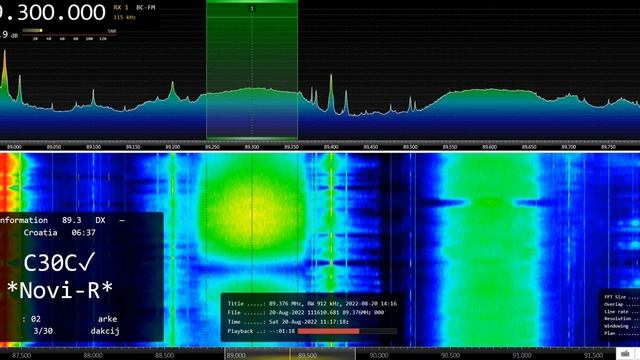Change the 115 kHz filter bandwidth value
The image size is (640, 360).
point(124,17)
